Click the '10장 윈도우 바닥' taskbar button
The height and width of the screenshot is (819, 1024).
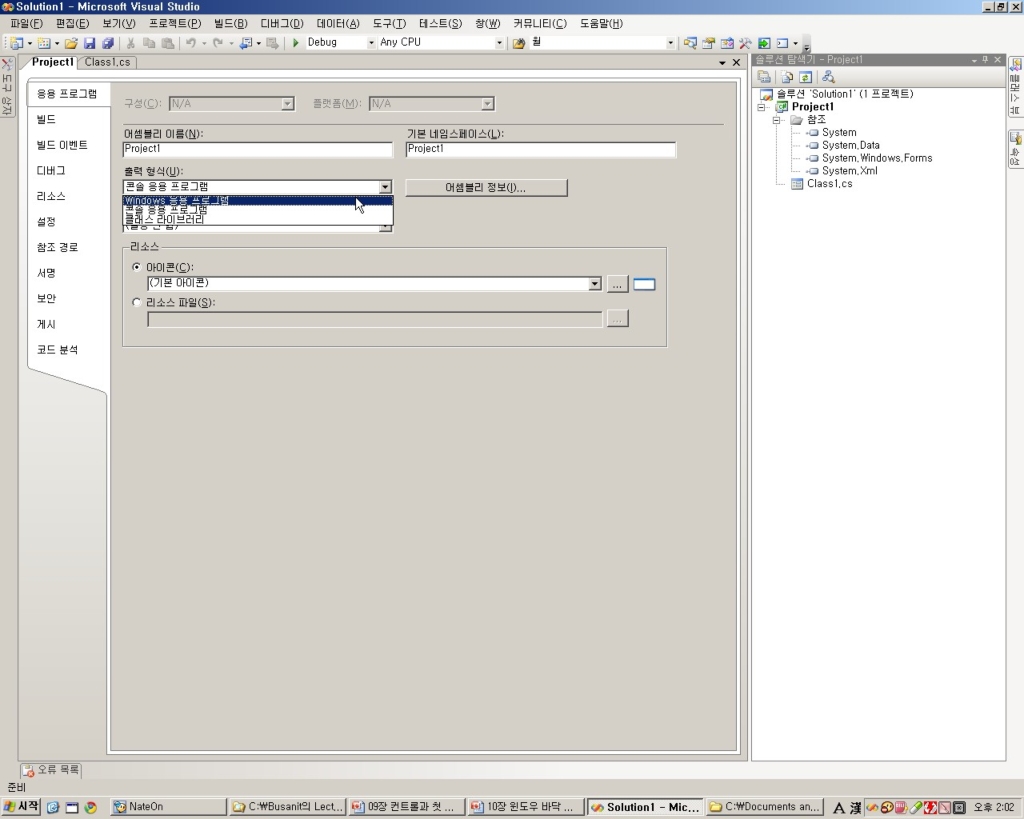(524, 807)
